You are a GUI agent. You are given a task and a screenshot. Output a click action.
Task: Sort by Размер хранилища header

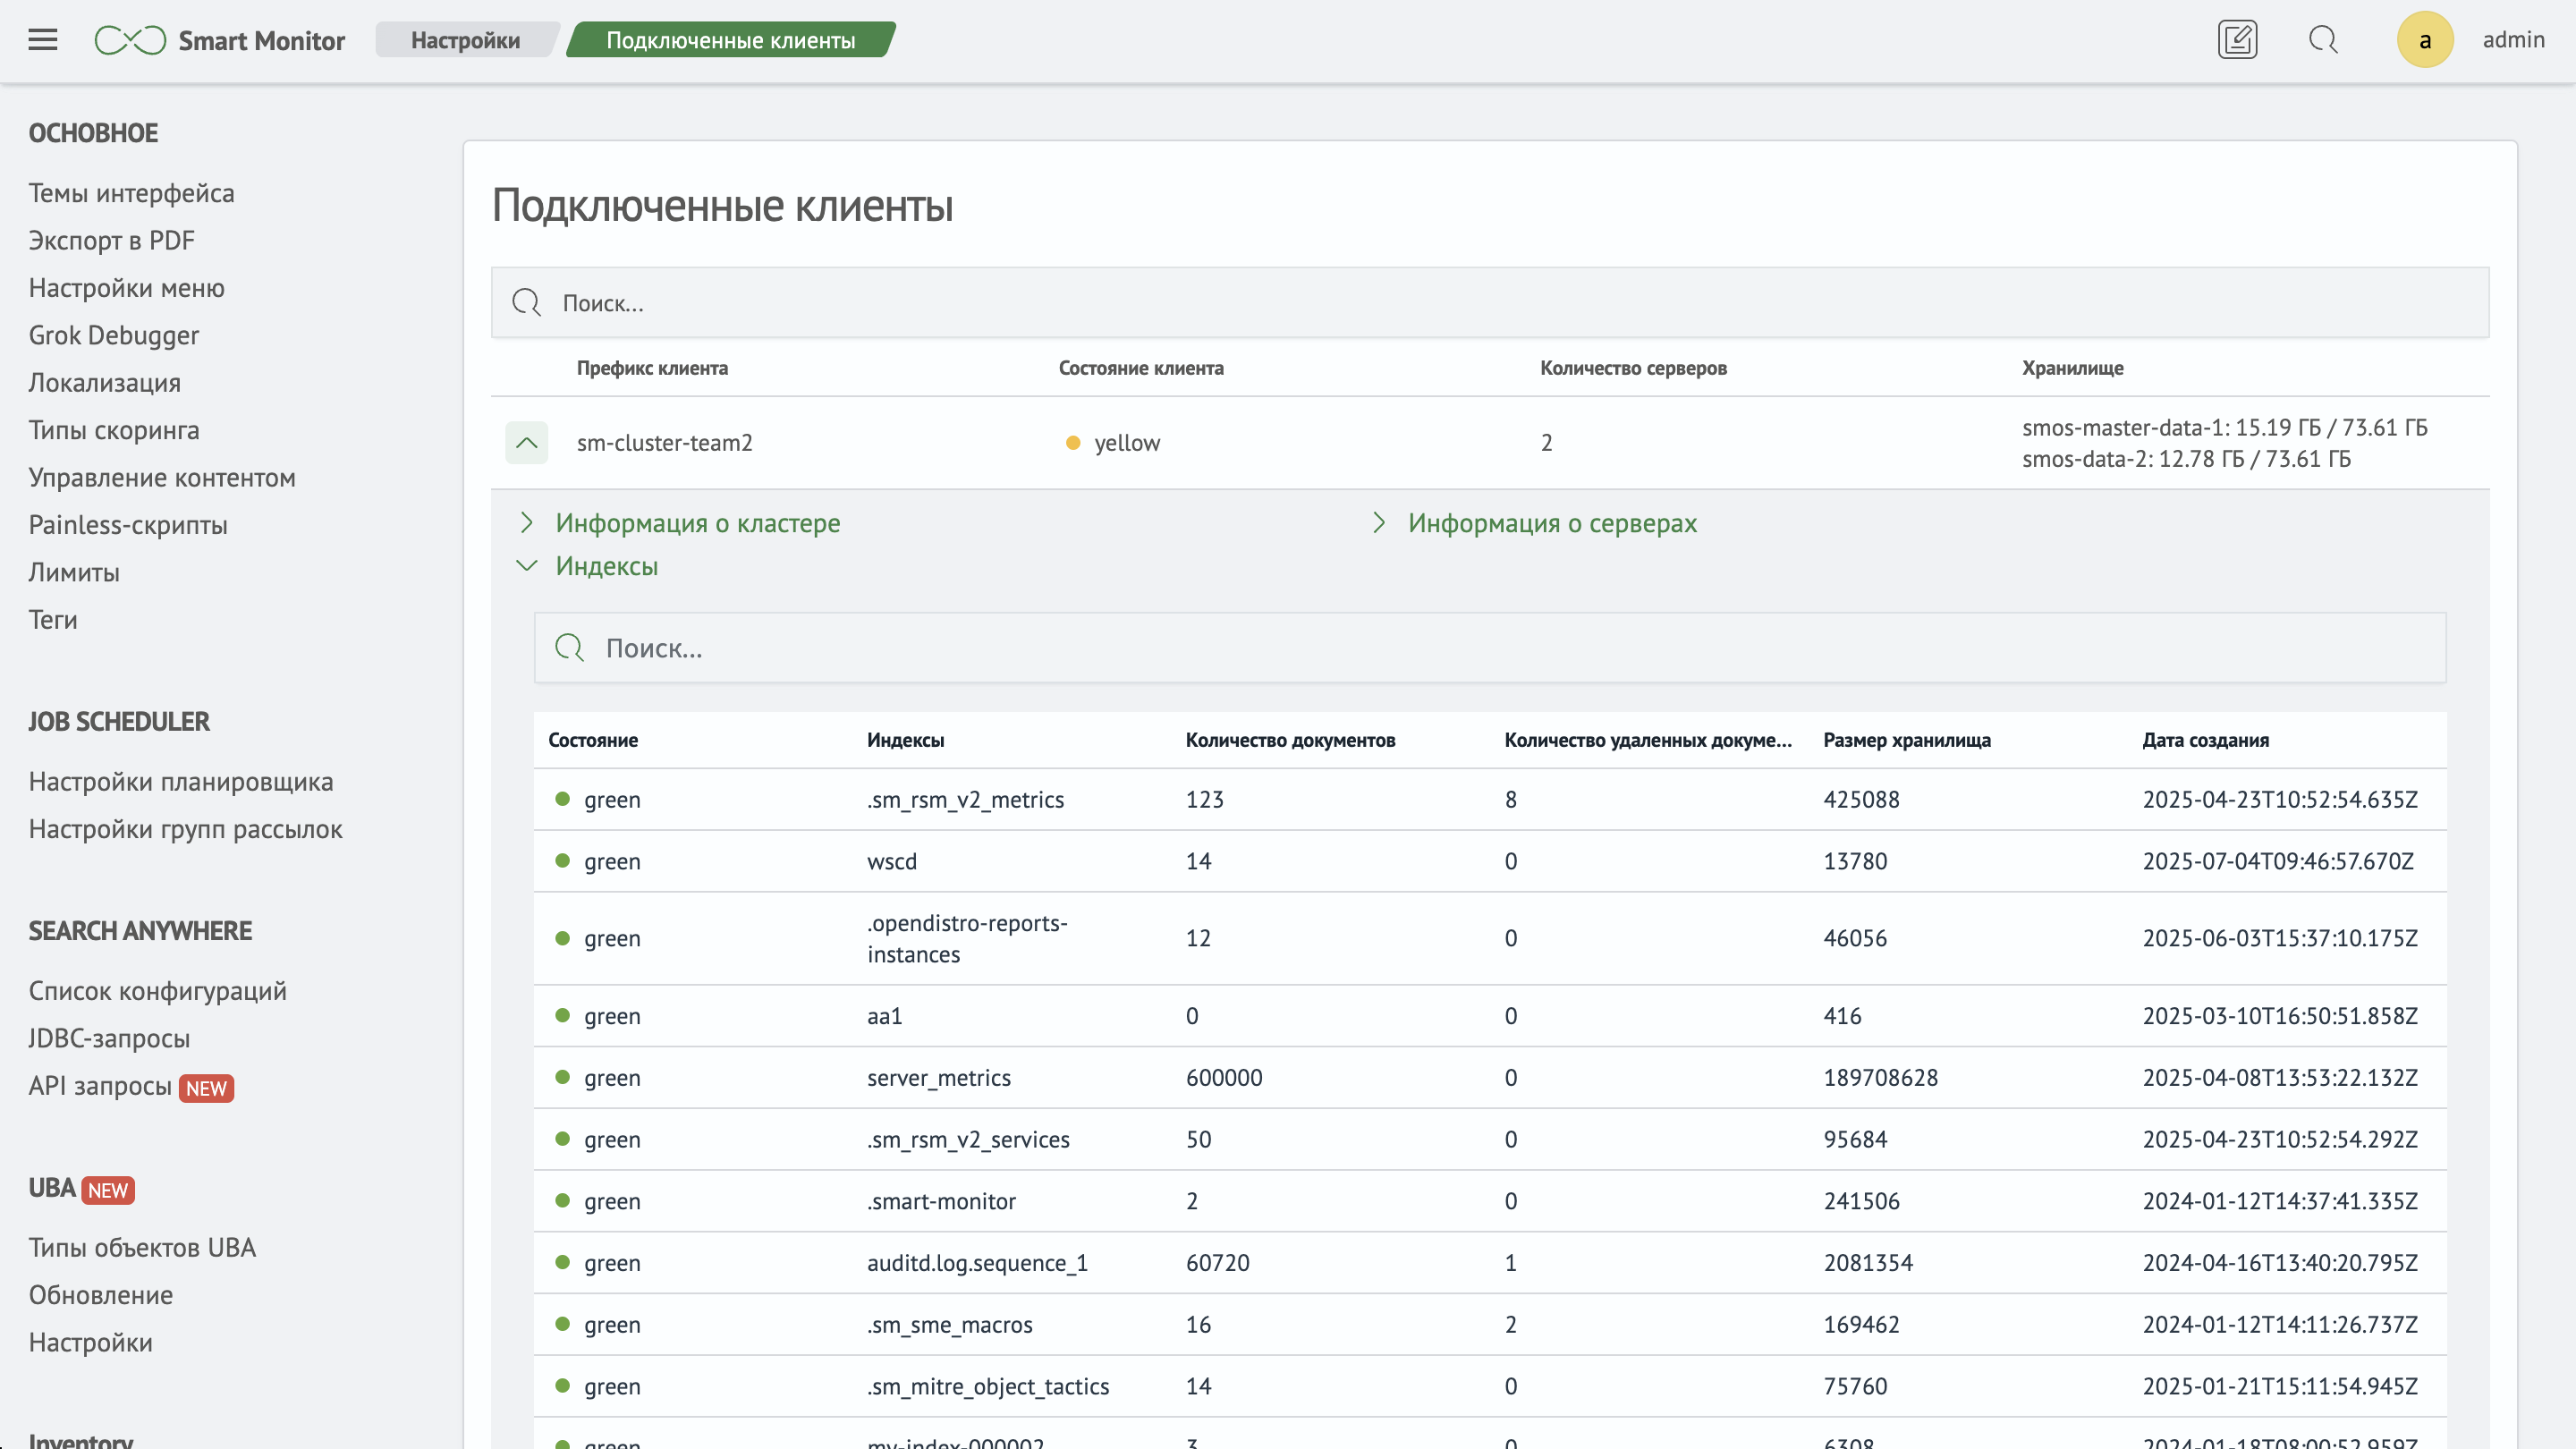(1907, 740)
